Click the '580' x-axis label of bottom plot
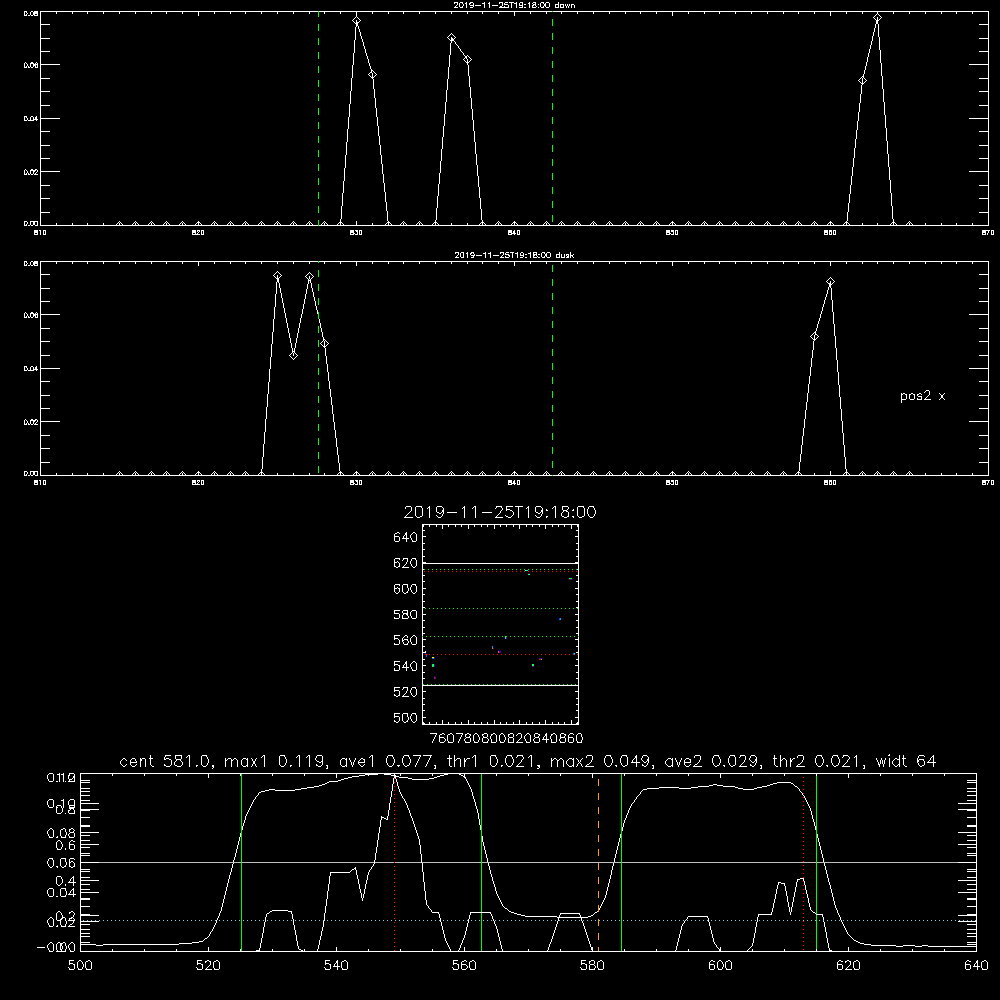The width and height of the screenshot is (1000, 1000). point(592,966)
